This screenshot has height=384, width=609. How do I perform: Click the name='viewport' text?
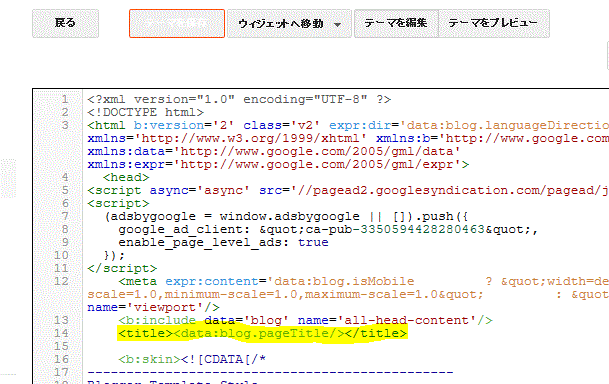coord(153,308)
